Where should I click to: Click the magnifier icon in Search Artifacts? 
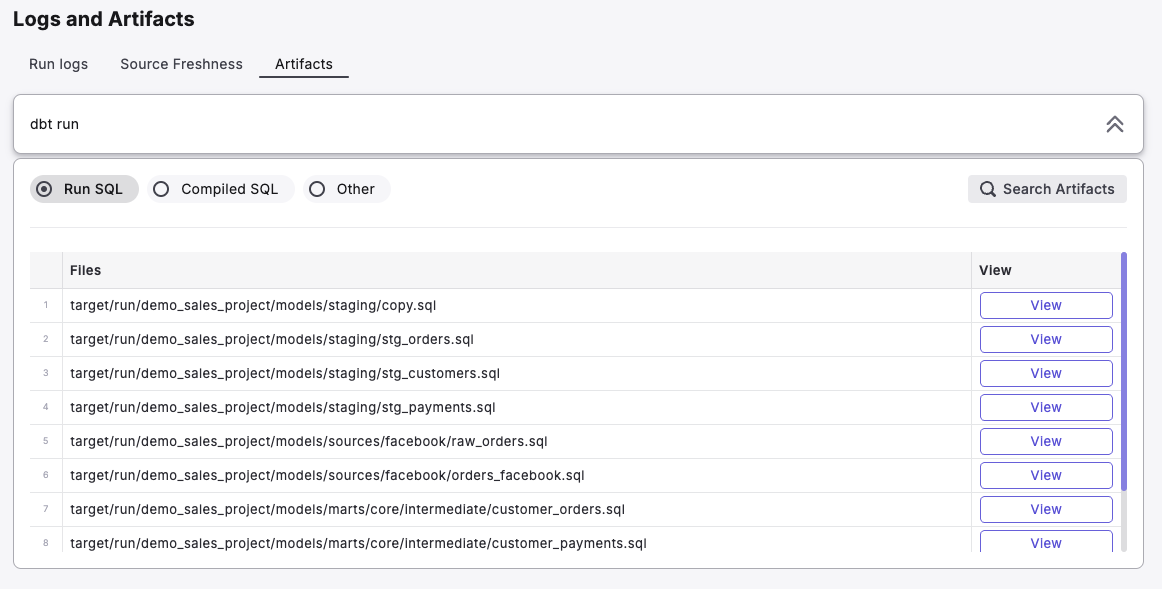(x=987, y=189)
